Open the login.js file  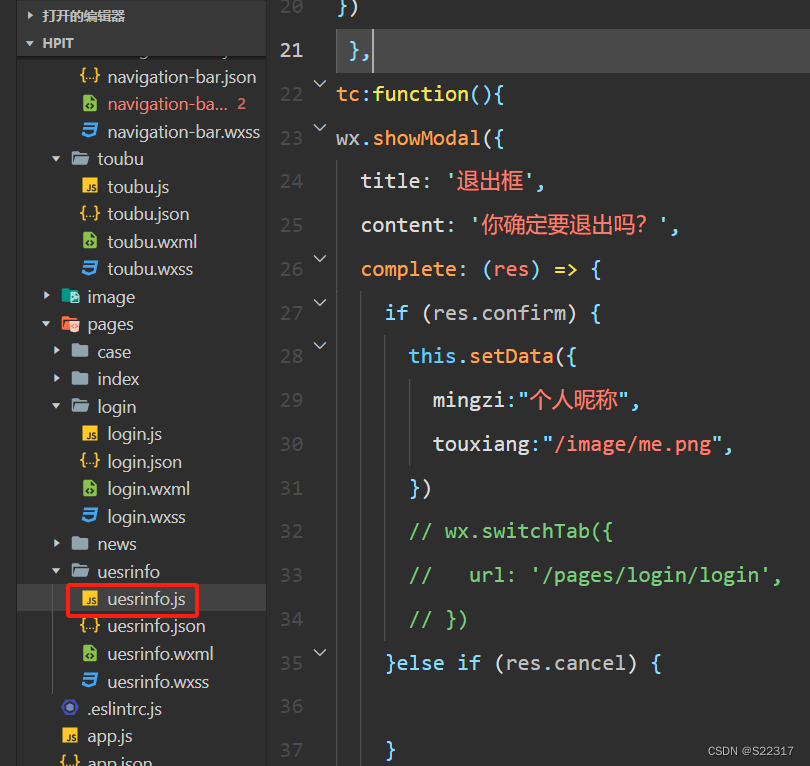(134, 434)
